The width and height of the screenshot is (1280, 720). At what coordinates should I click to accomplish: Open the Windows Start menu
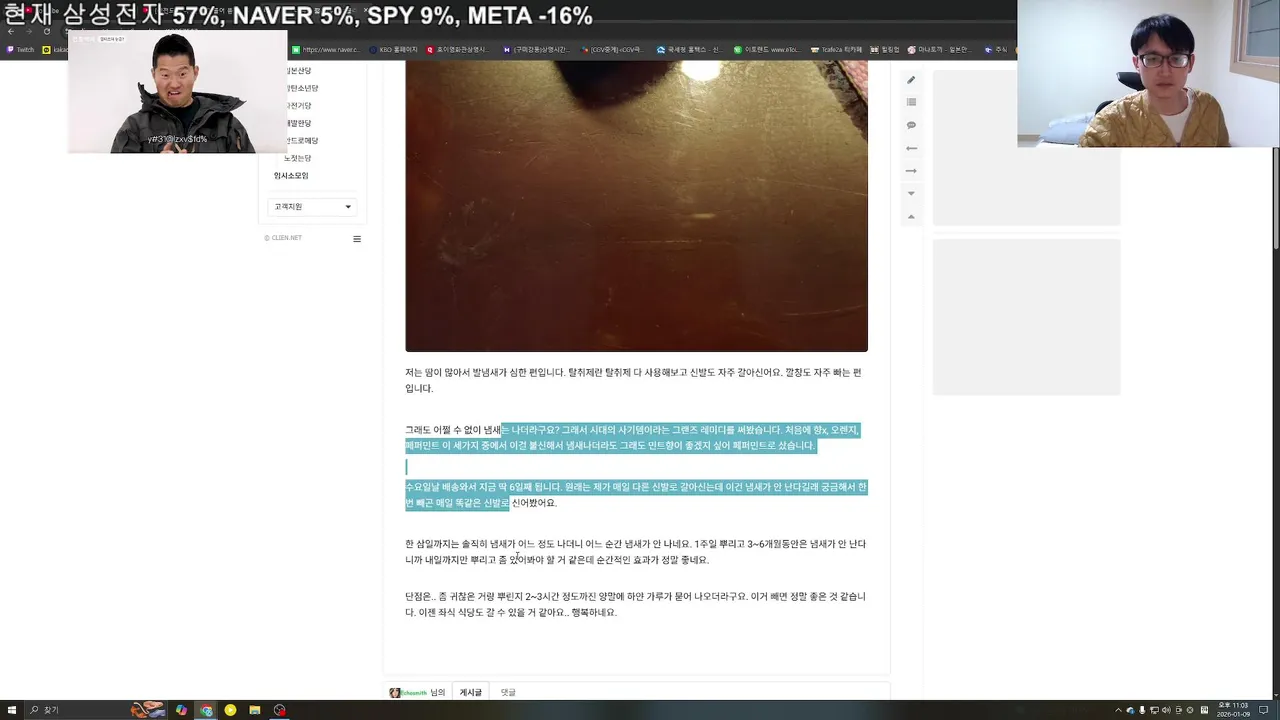[12, 710]
